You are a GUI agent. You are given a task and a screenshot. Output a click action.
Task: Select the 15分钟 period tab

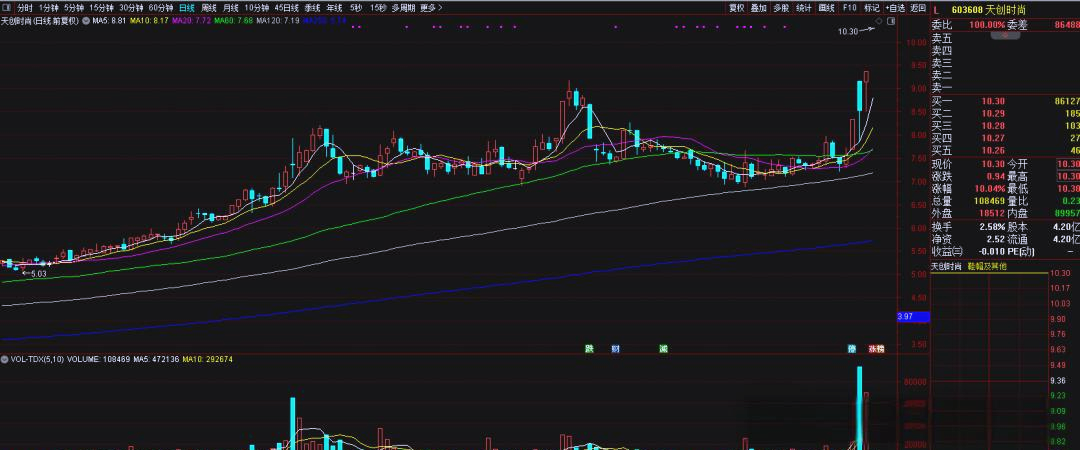tap(101, 8)
